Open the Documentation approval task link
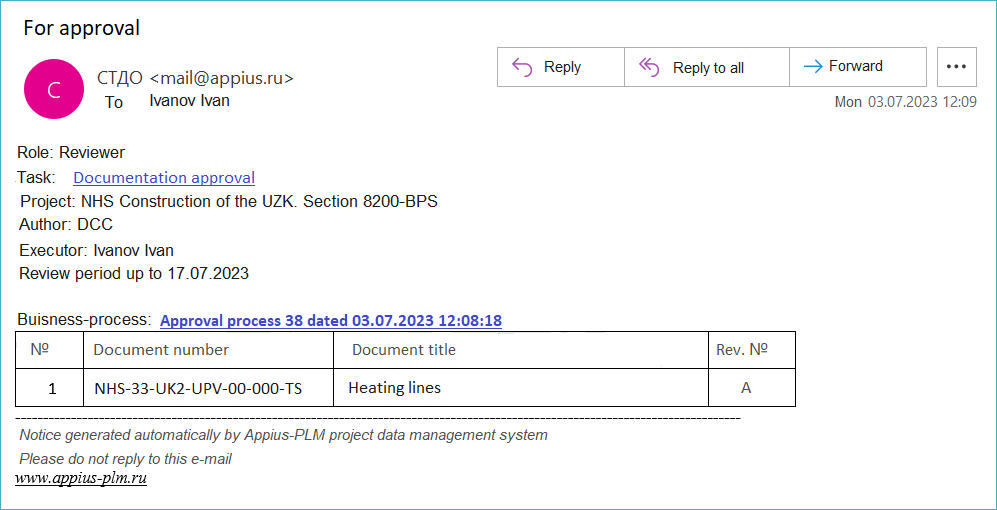Image resolution: width=997 pixels, height=510 pixels. [164, 178]
